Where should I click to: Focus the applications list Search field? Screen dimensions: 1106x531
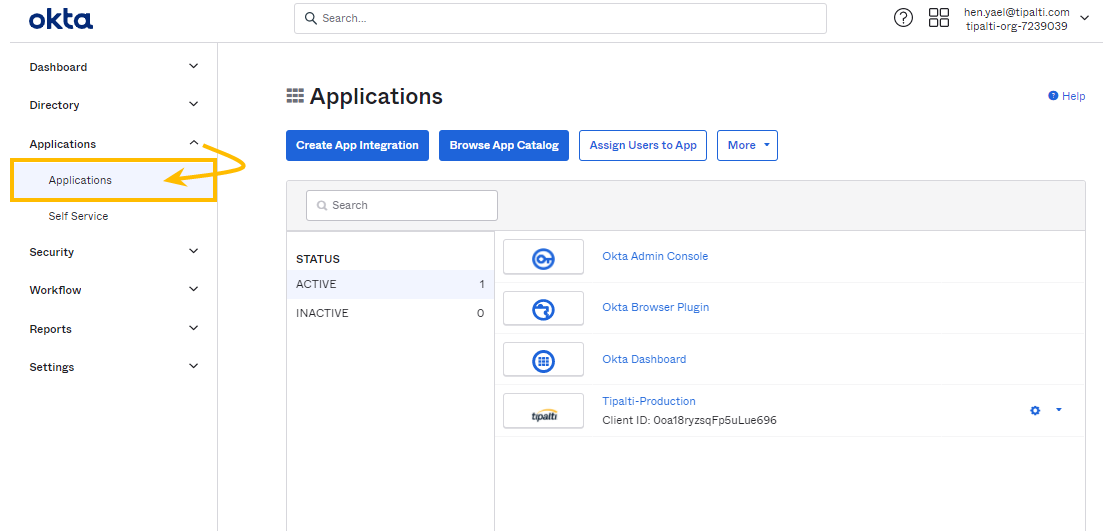click(x=402, y=205)
